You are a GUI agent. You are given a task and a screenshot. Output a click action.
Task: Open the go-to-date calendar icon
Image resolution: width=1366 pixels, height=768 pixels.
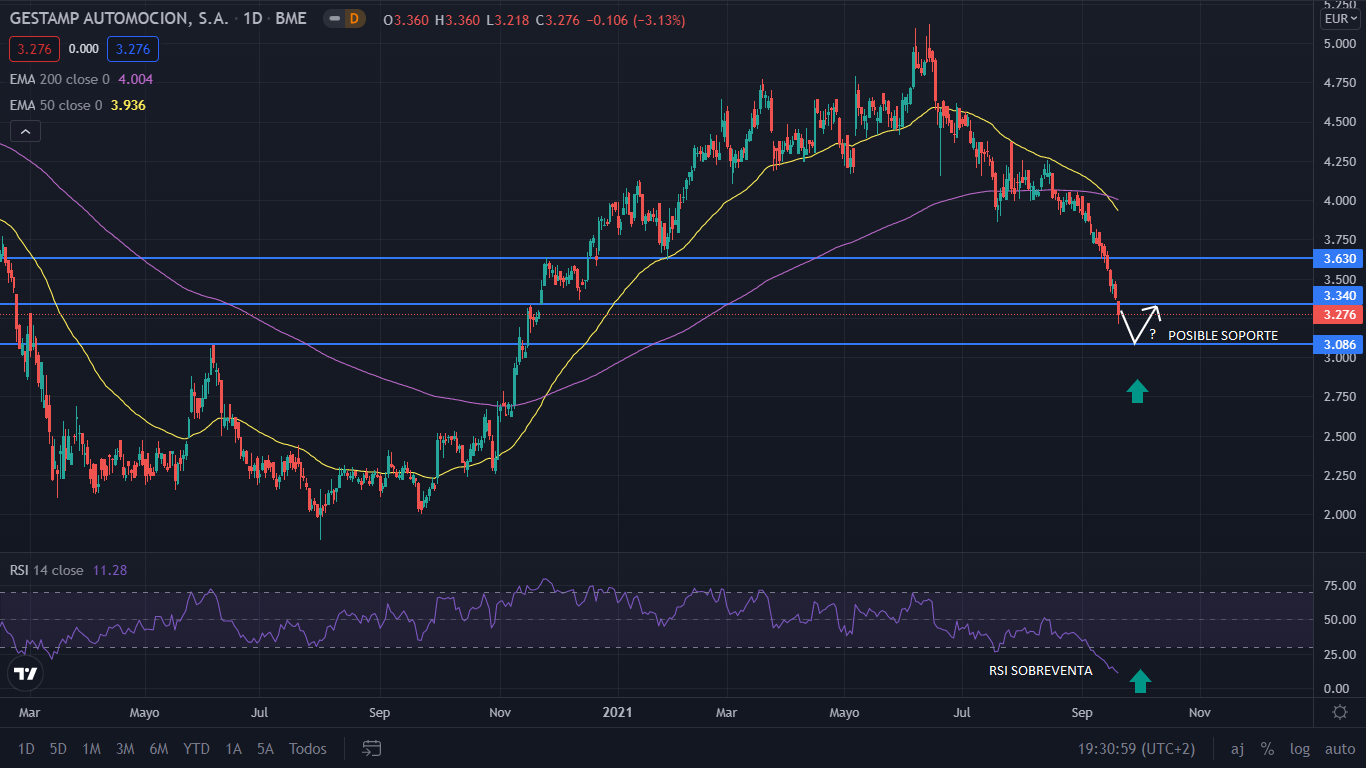pyautogui.click(x=372, y=748)
